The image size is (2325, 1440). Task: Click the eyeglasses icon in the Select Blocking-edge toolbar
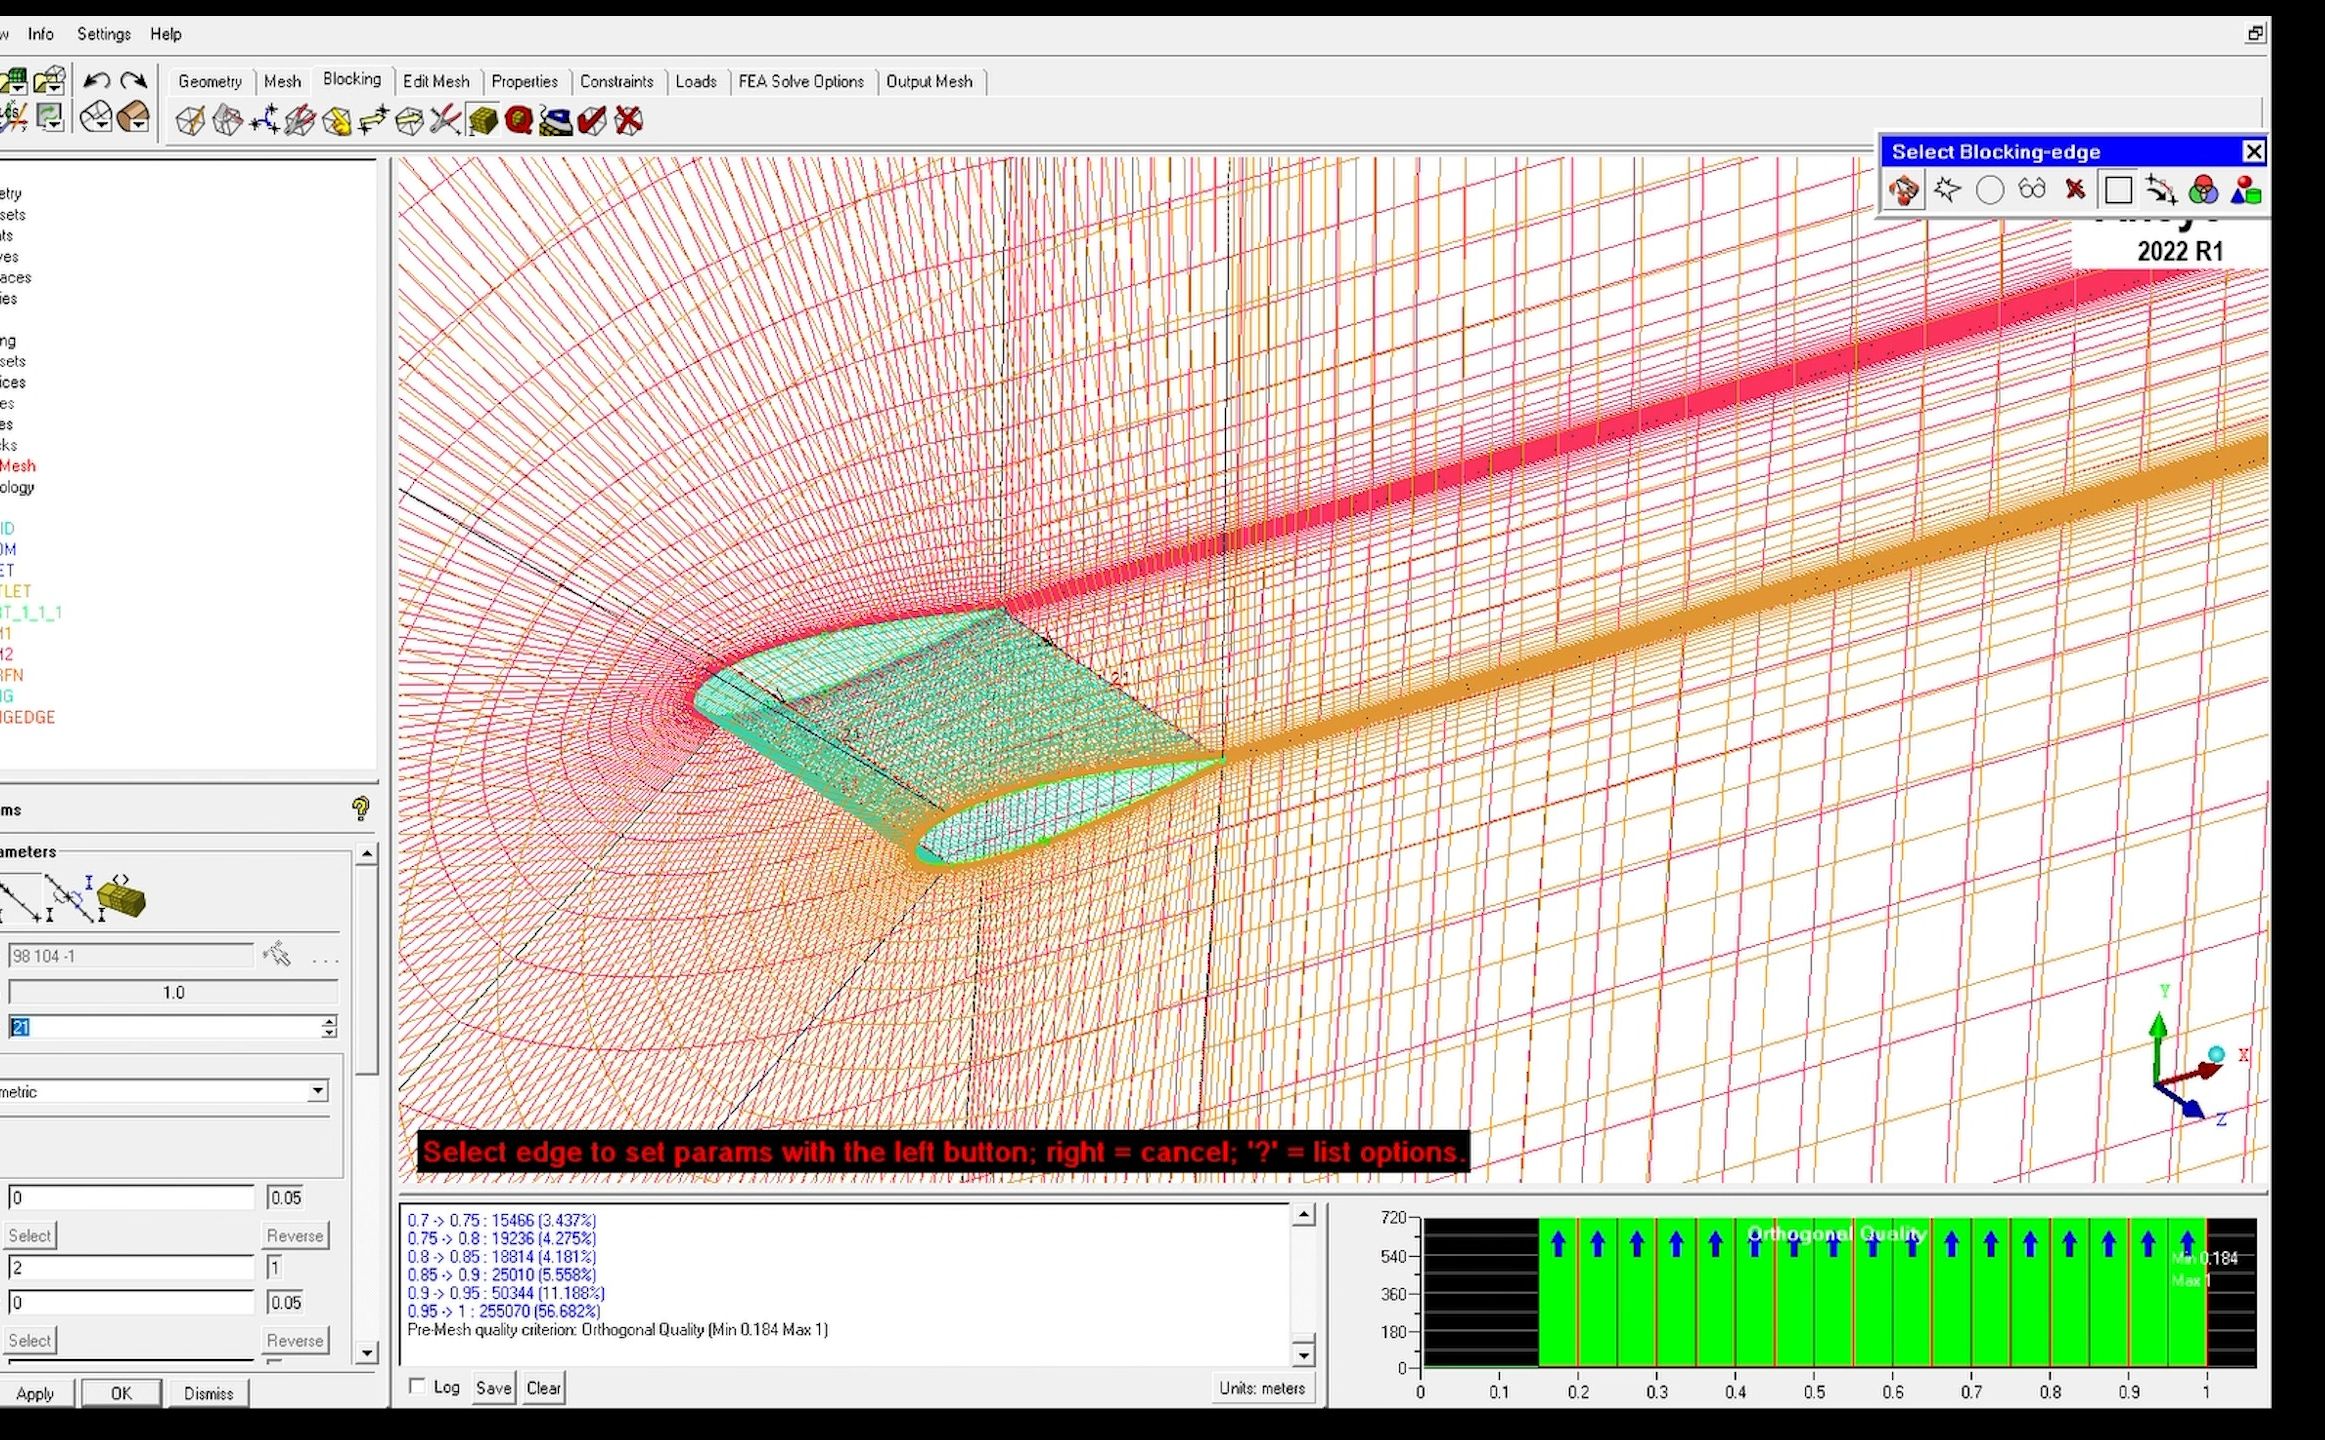tap(2032, 189)
